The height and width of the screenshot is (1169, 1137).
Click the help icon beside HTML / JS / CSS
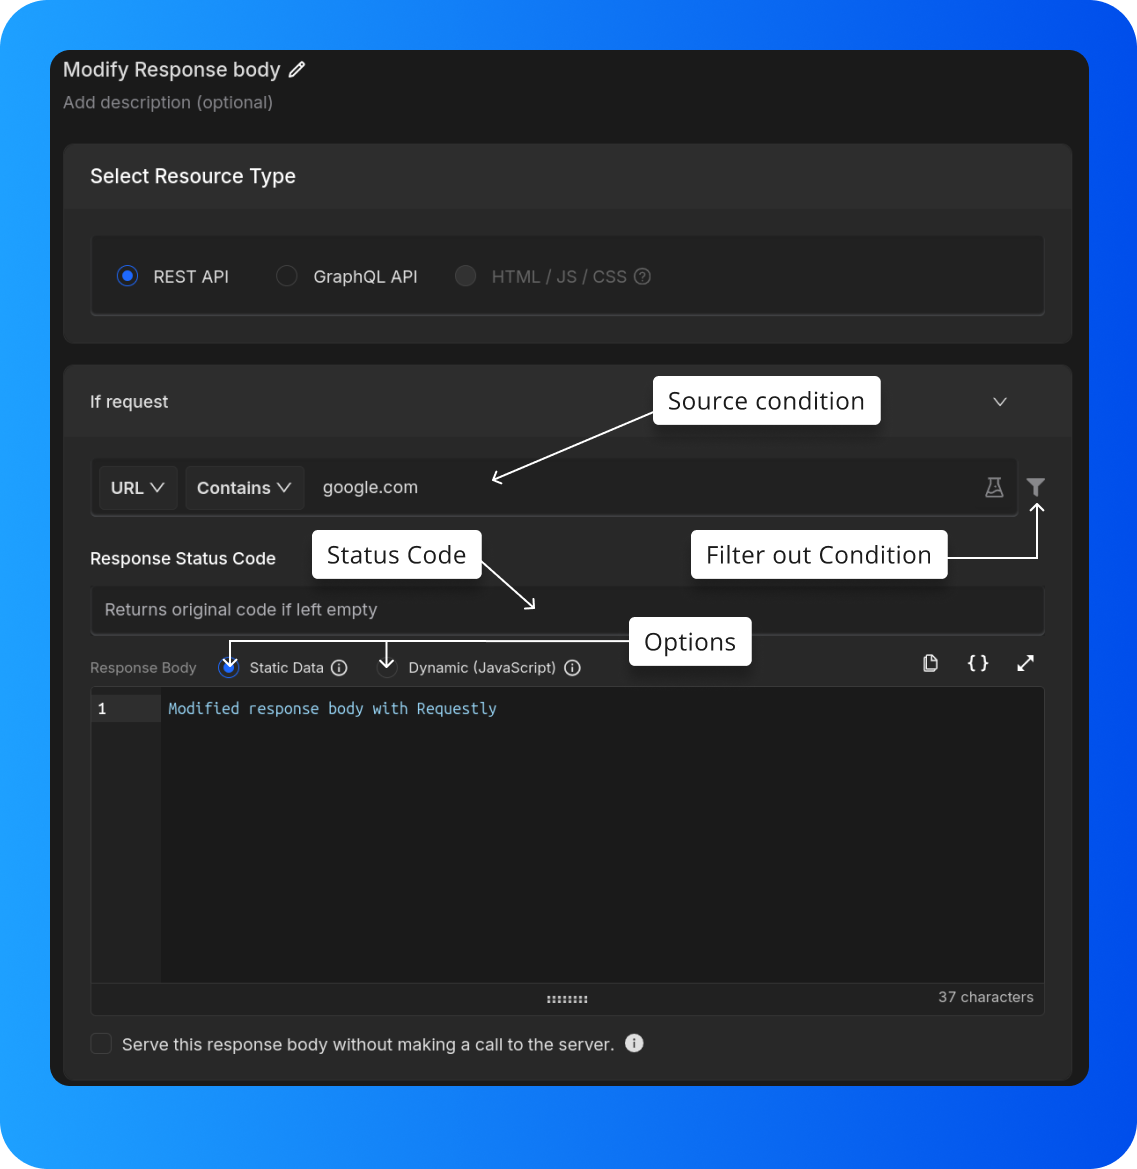pos(642,276)
